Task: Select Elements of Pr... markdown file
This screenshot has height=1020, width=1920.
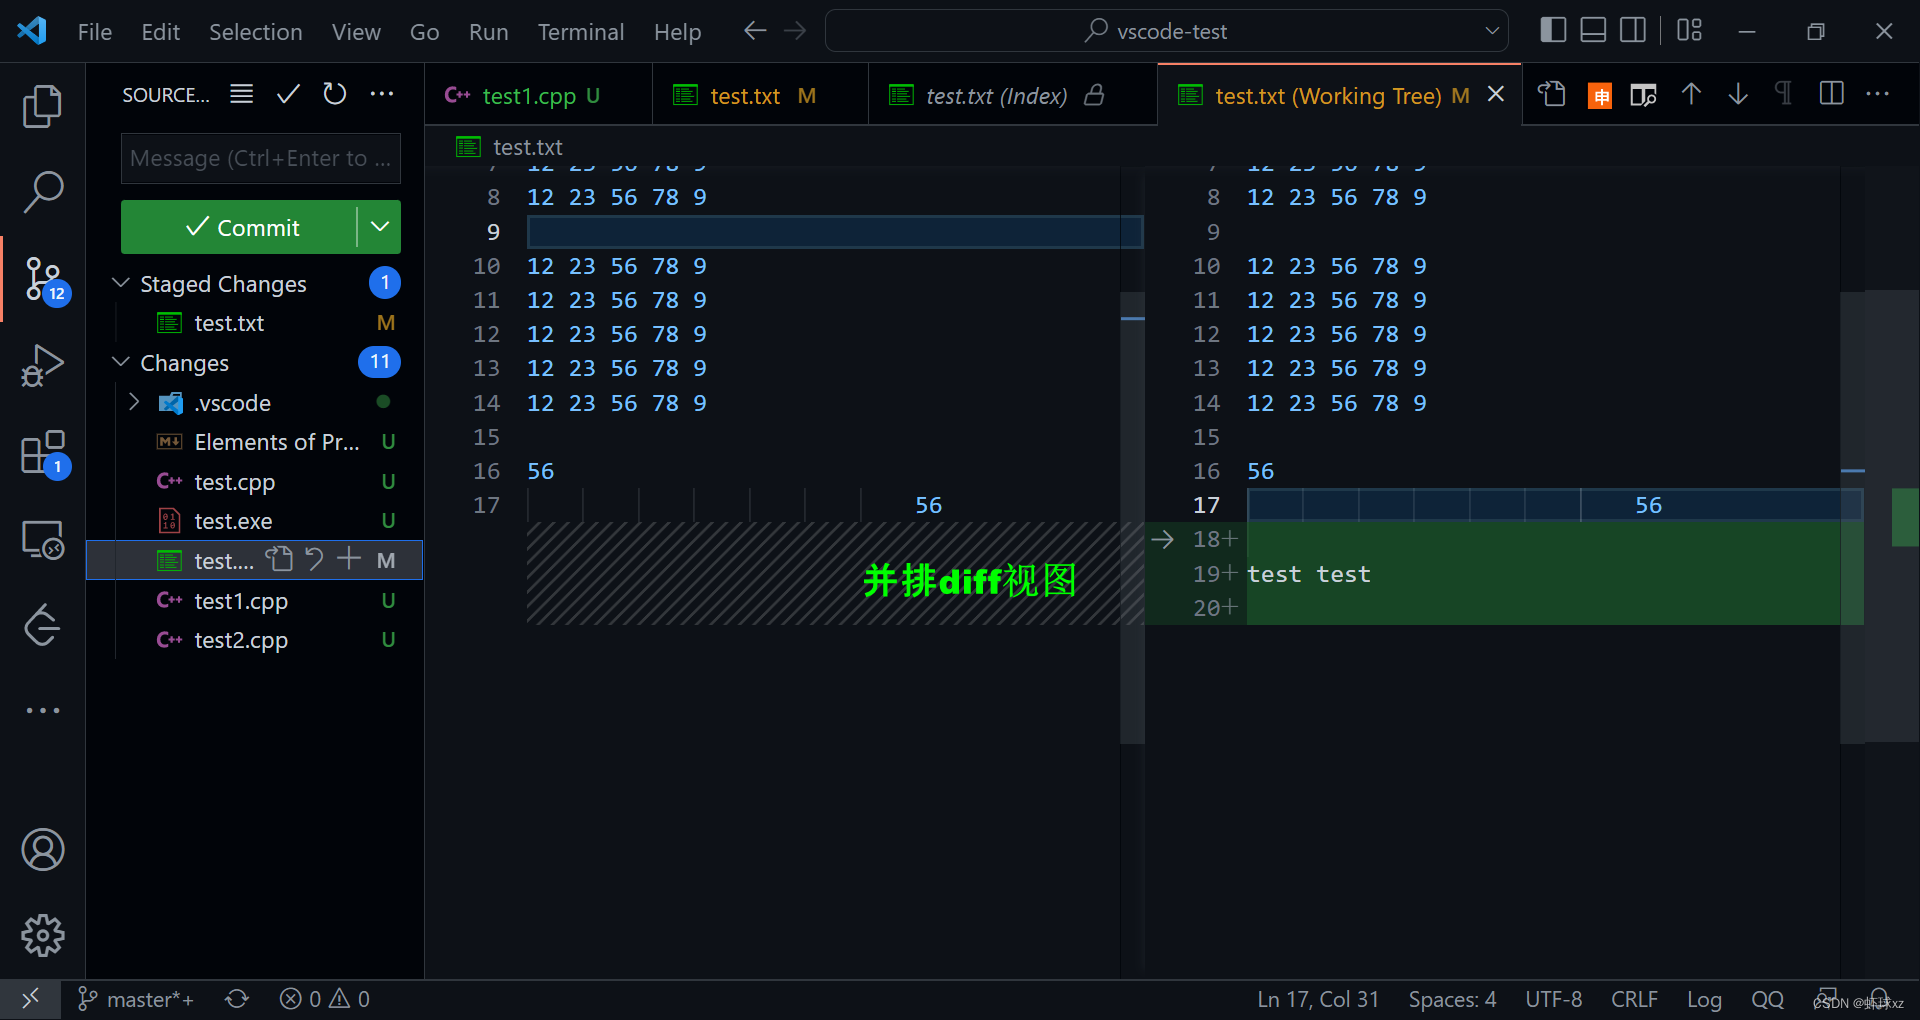Action: [255, 442]
